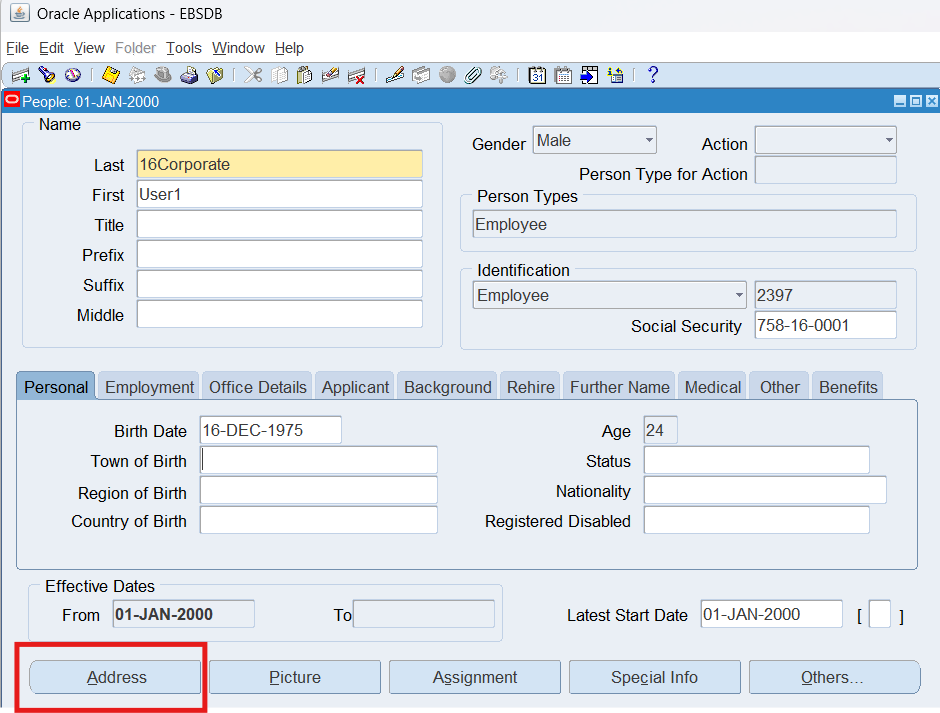Click the Alter Effective Date calendar icon

[537, 75]
